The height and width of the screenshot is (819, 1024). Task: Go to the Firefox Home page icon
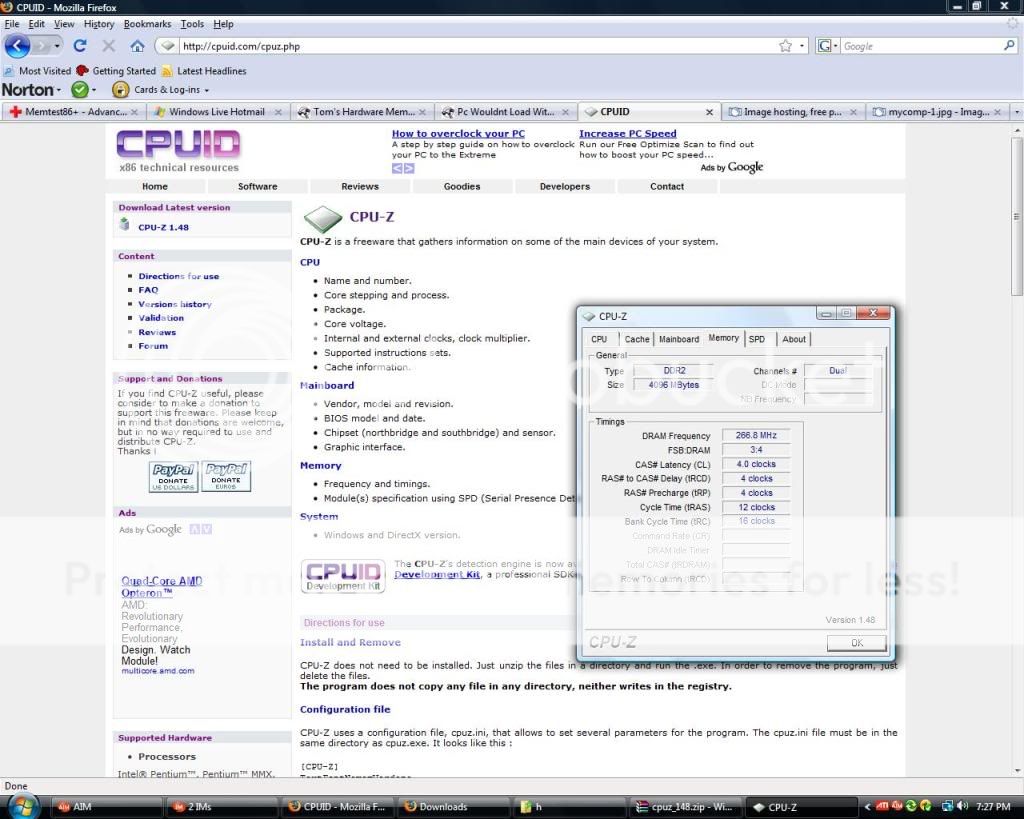point(137,46)
